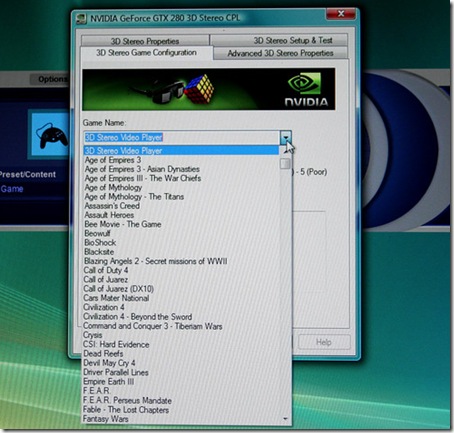The height and width of the screenshot is (433, 454).
Task: Select Age of Empires 3 in list
Action: pos(181,160)
